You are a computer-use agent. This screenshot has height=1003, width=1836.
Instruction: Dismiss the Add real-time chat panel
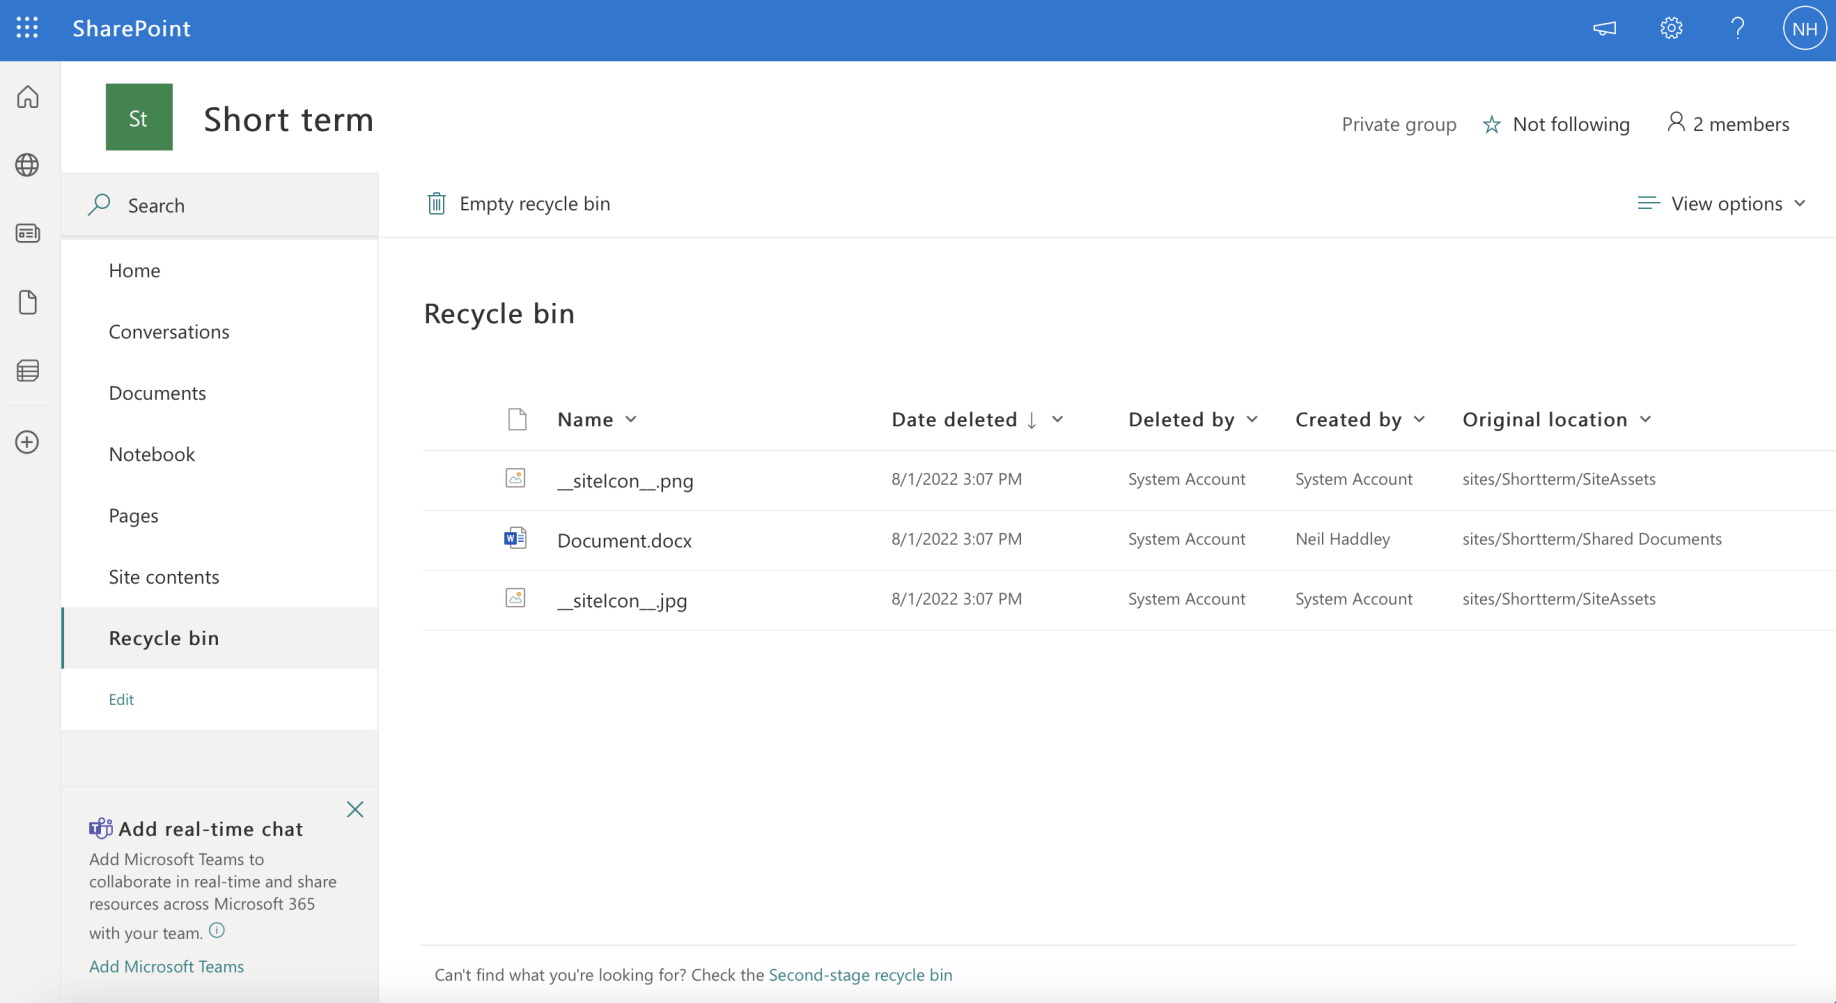355,810
